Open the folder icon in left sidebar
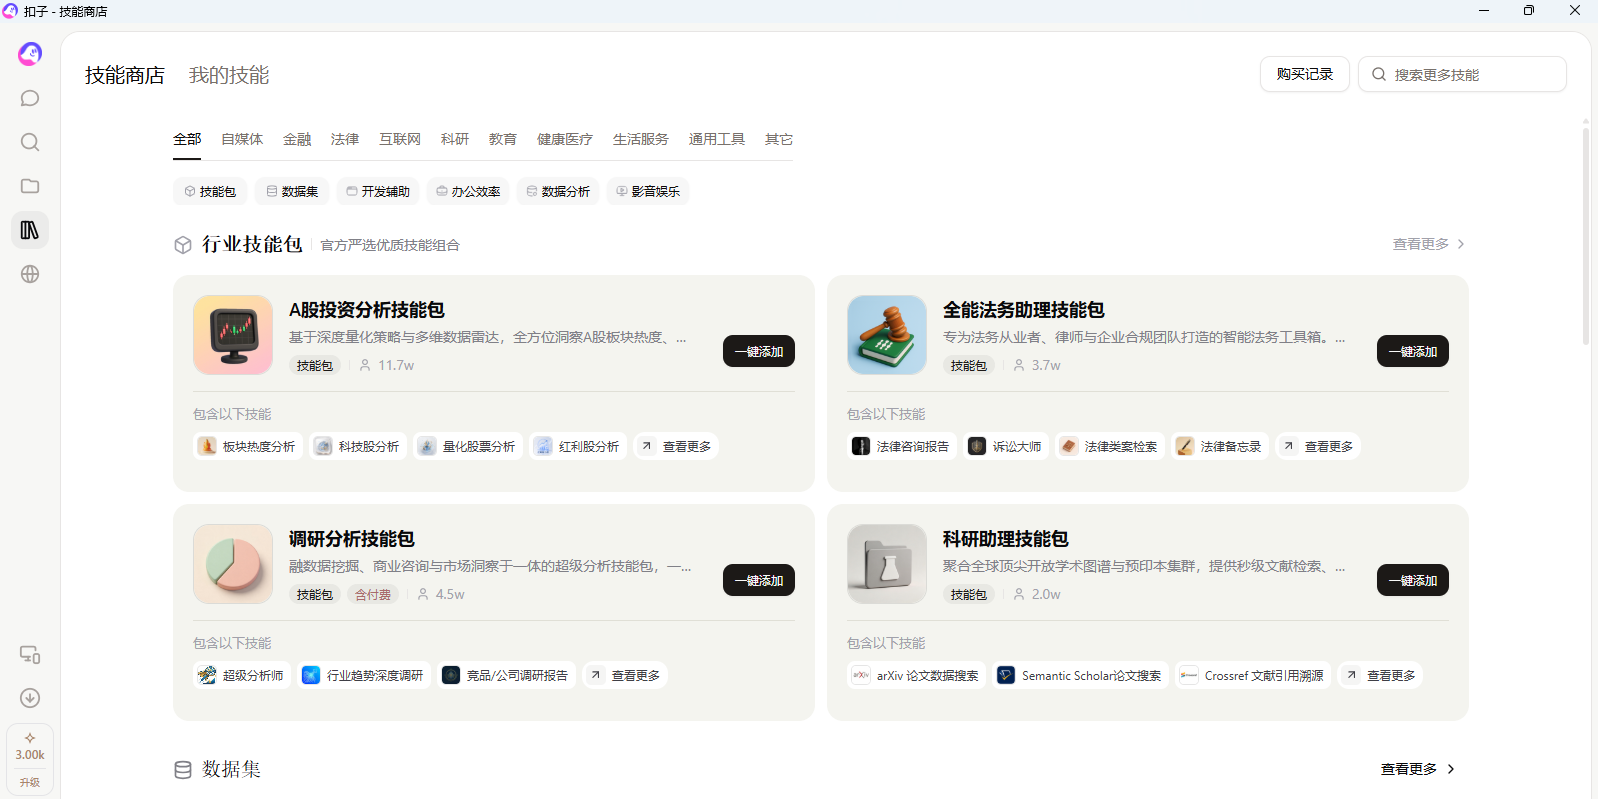The image size is (1598, 799). 30,186
